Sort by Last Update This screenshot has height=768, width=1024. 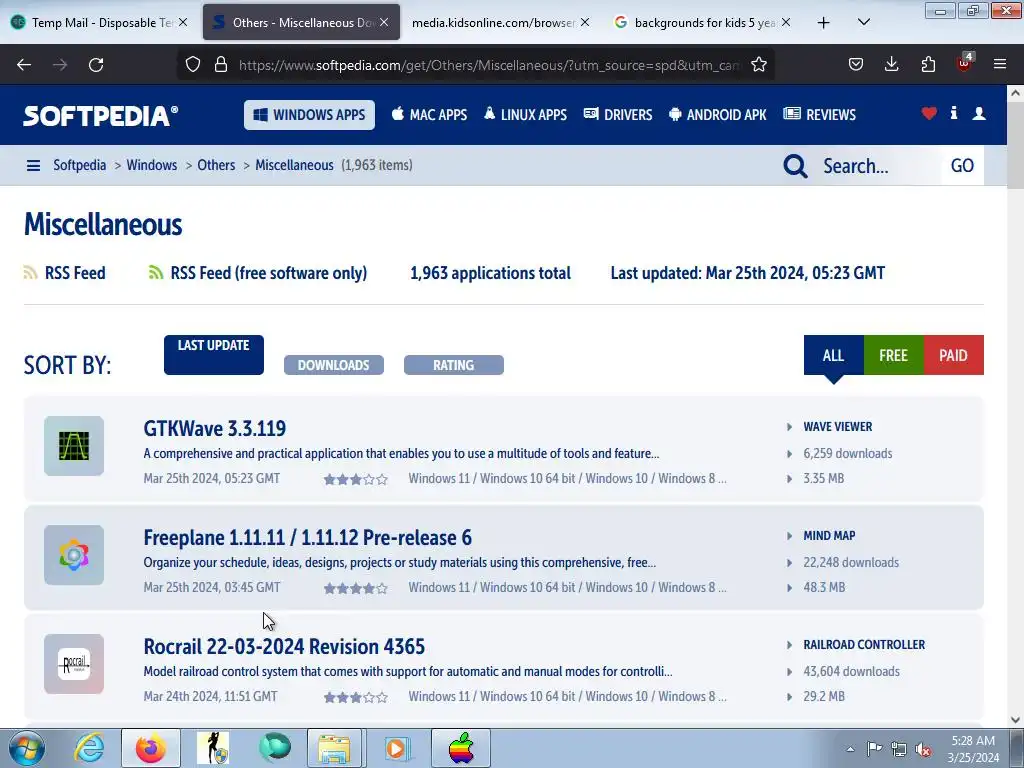214,355
